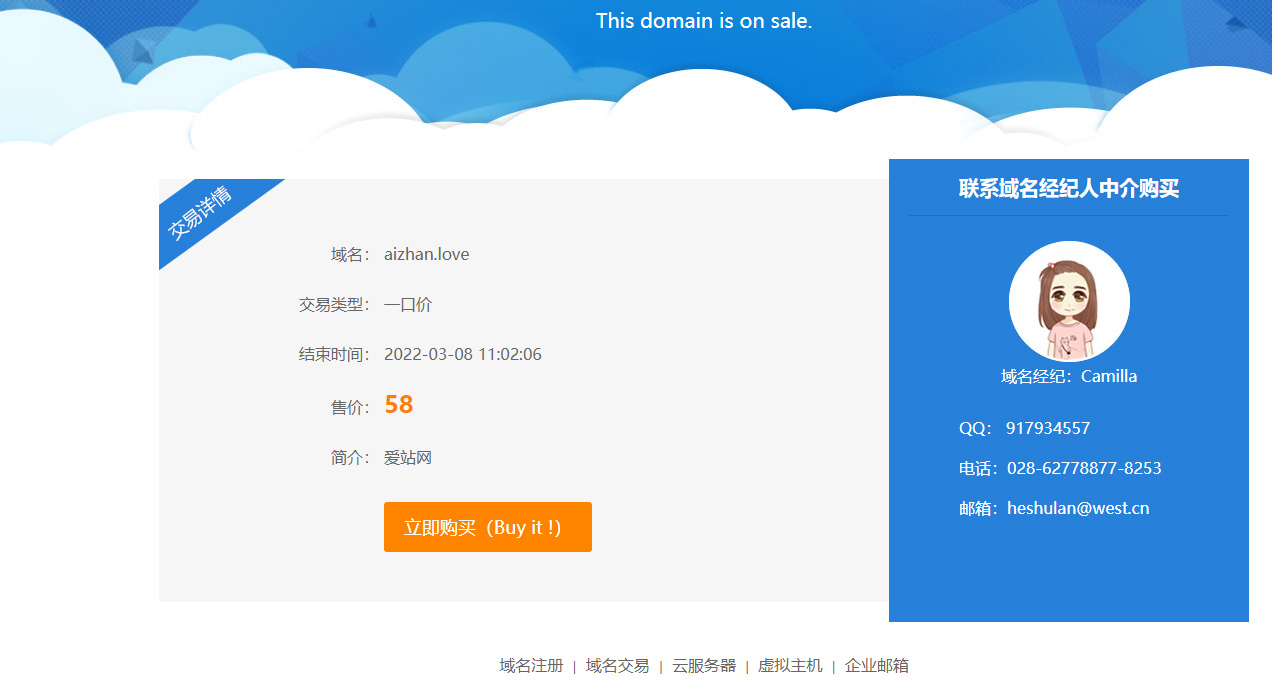Click the Camilla broker avatar image
The height and width of the screenshot is (689, 1272).
1068,301
